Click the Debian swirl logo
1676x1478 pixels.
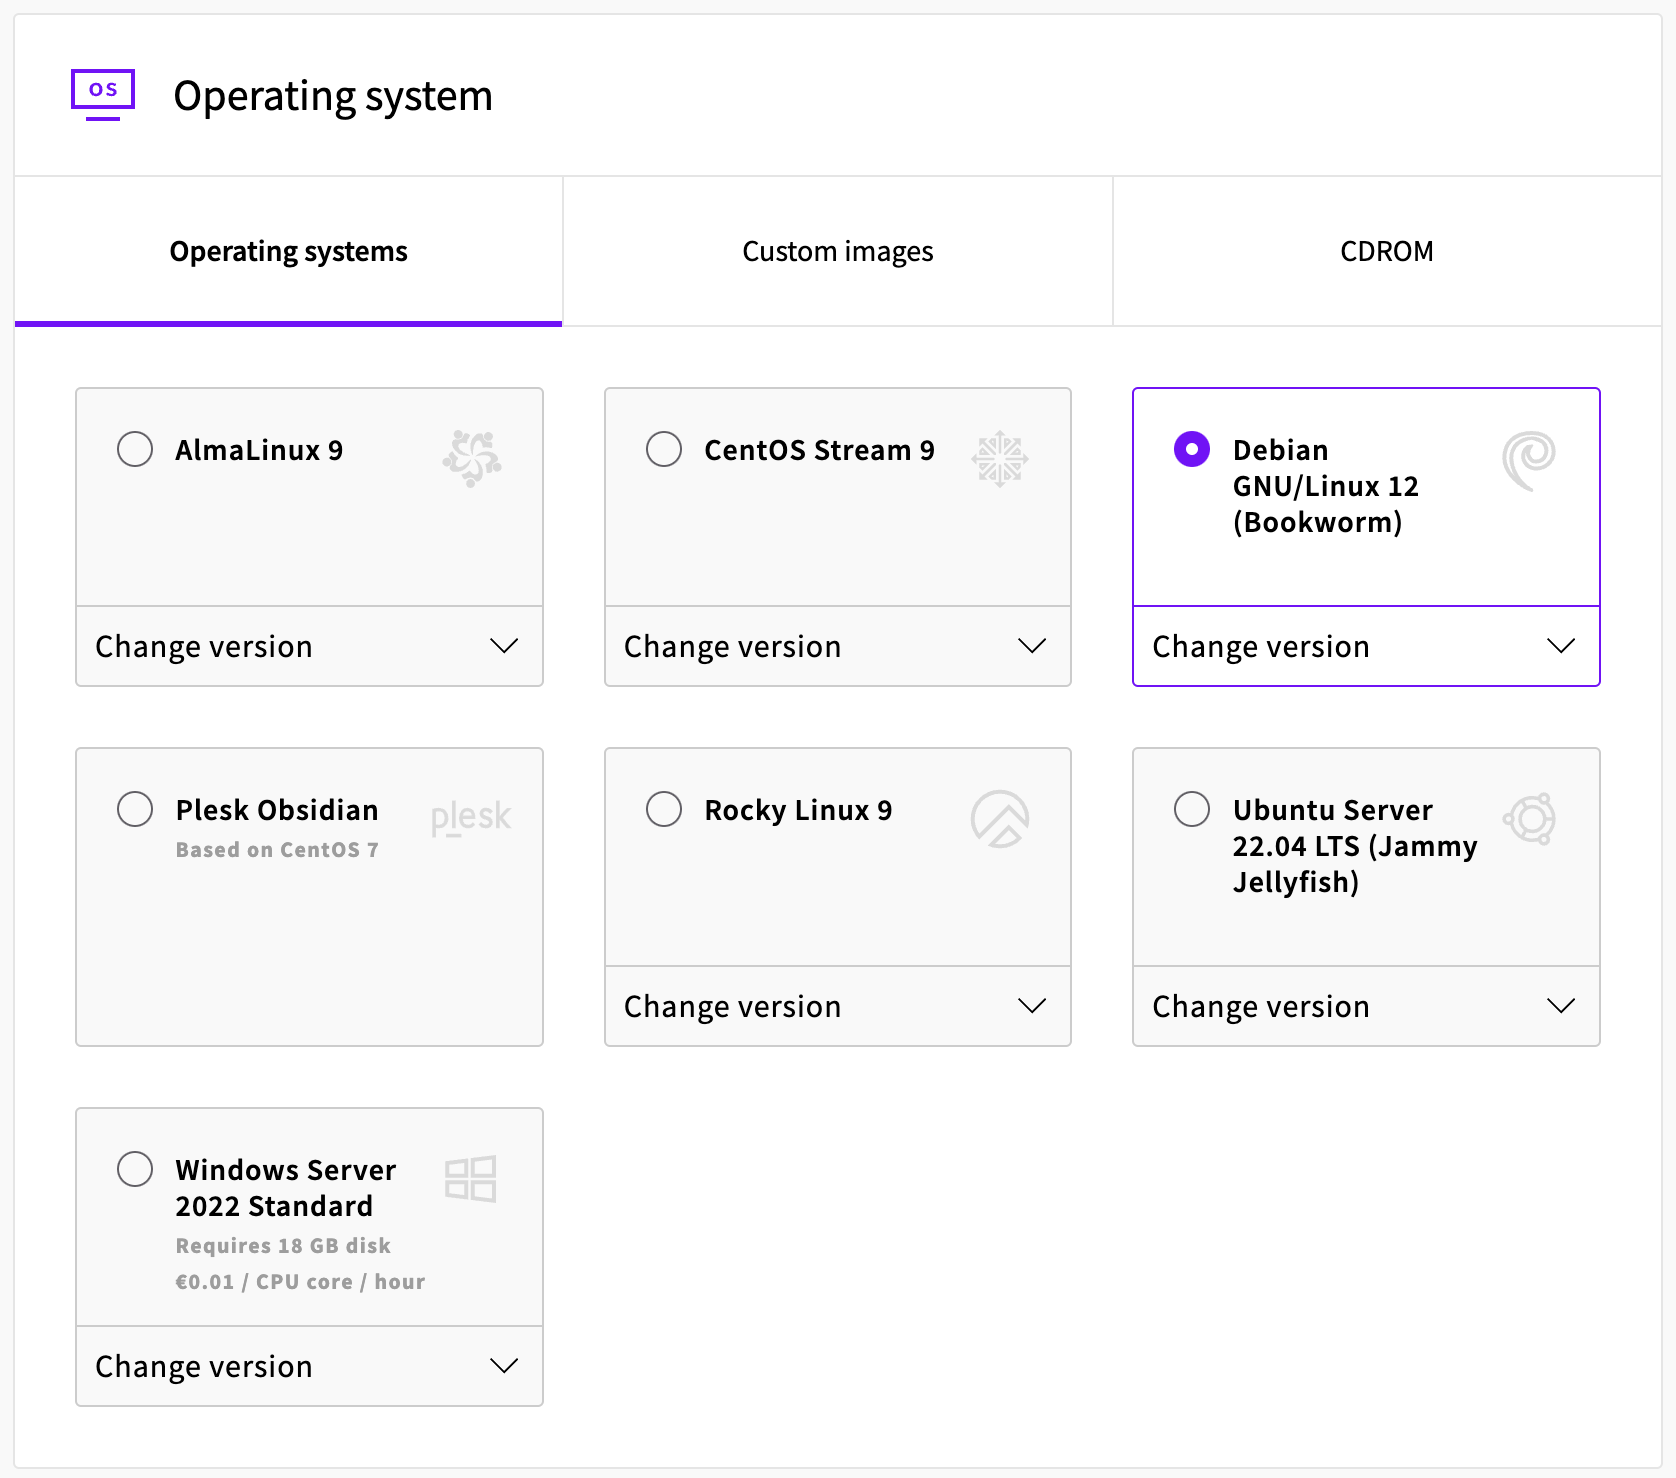tap(1529, 460)
